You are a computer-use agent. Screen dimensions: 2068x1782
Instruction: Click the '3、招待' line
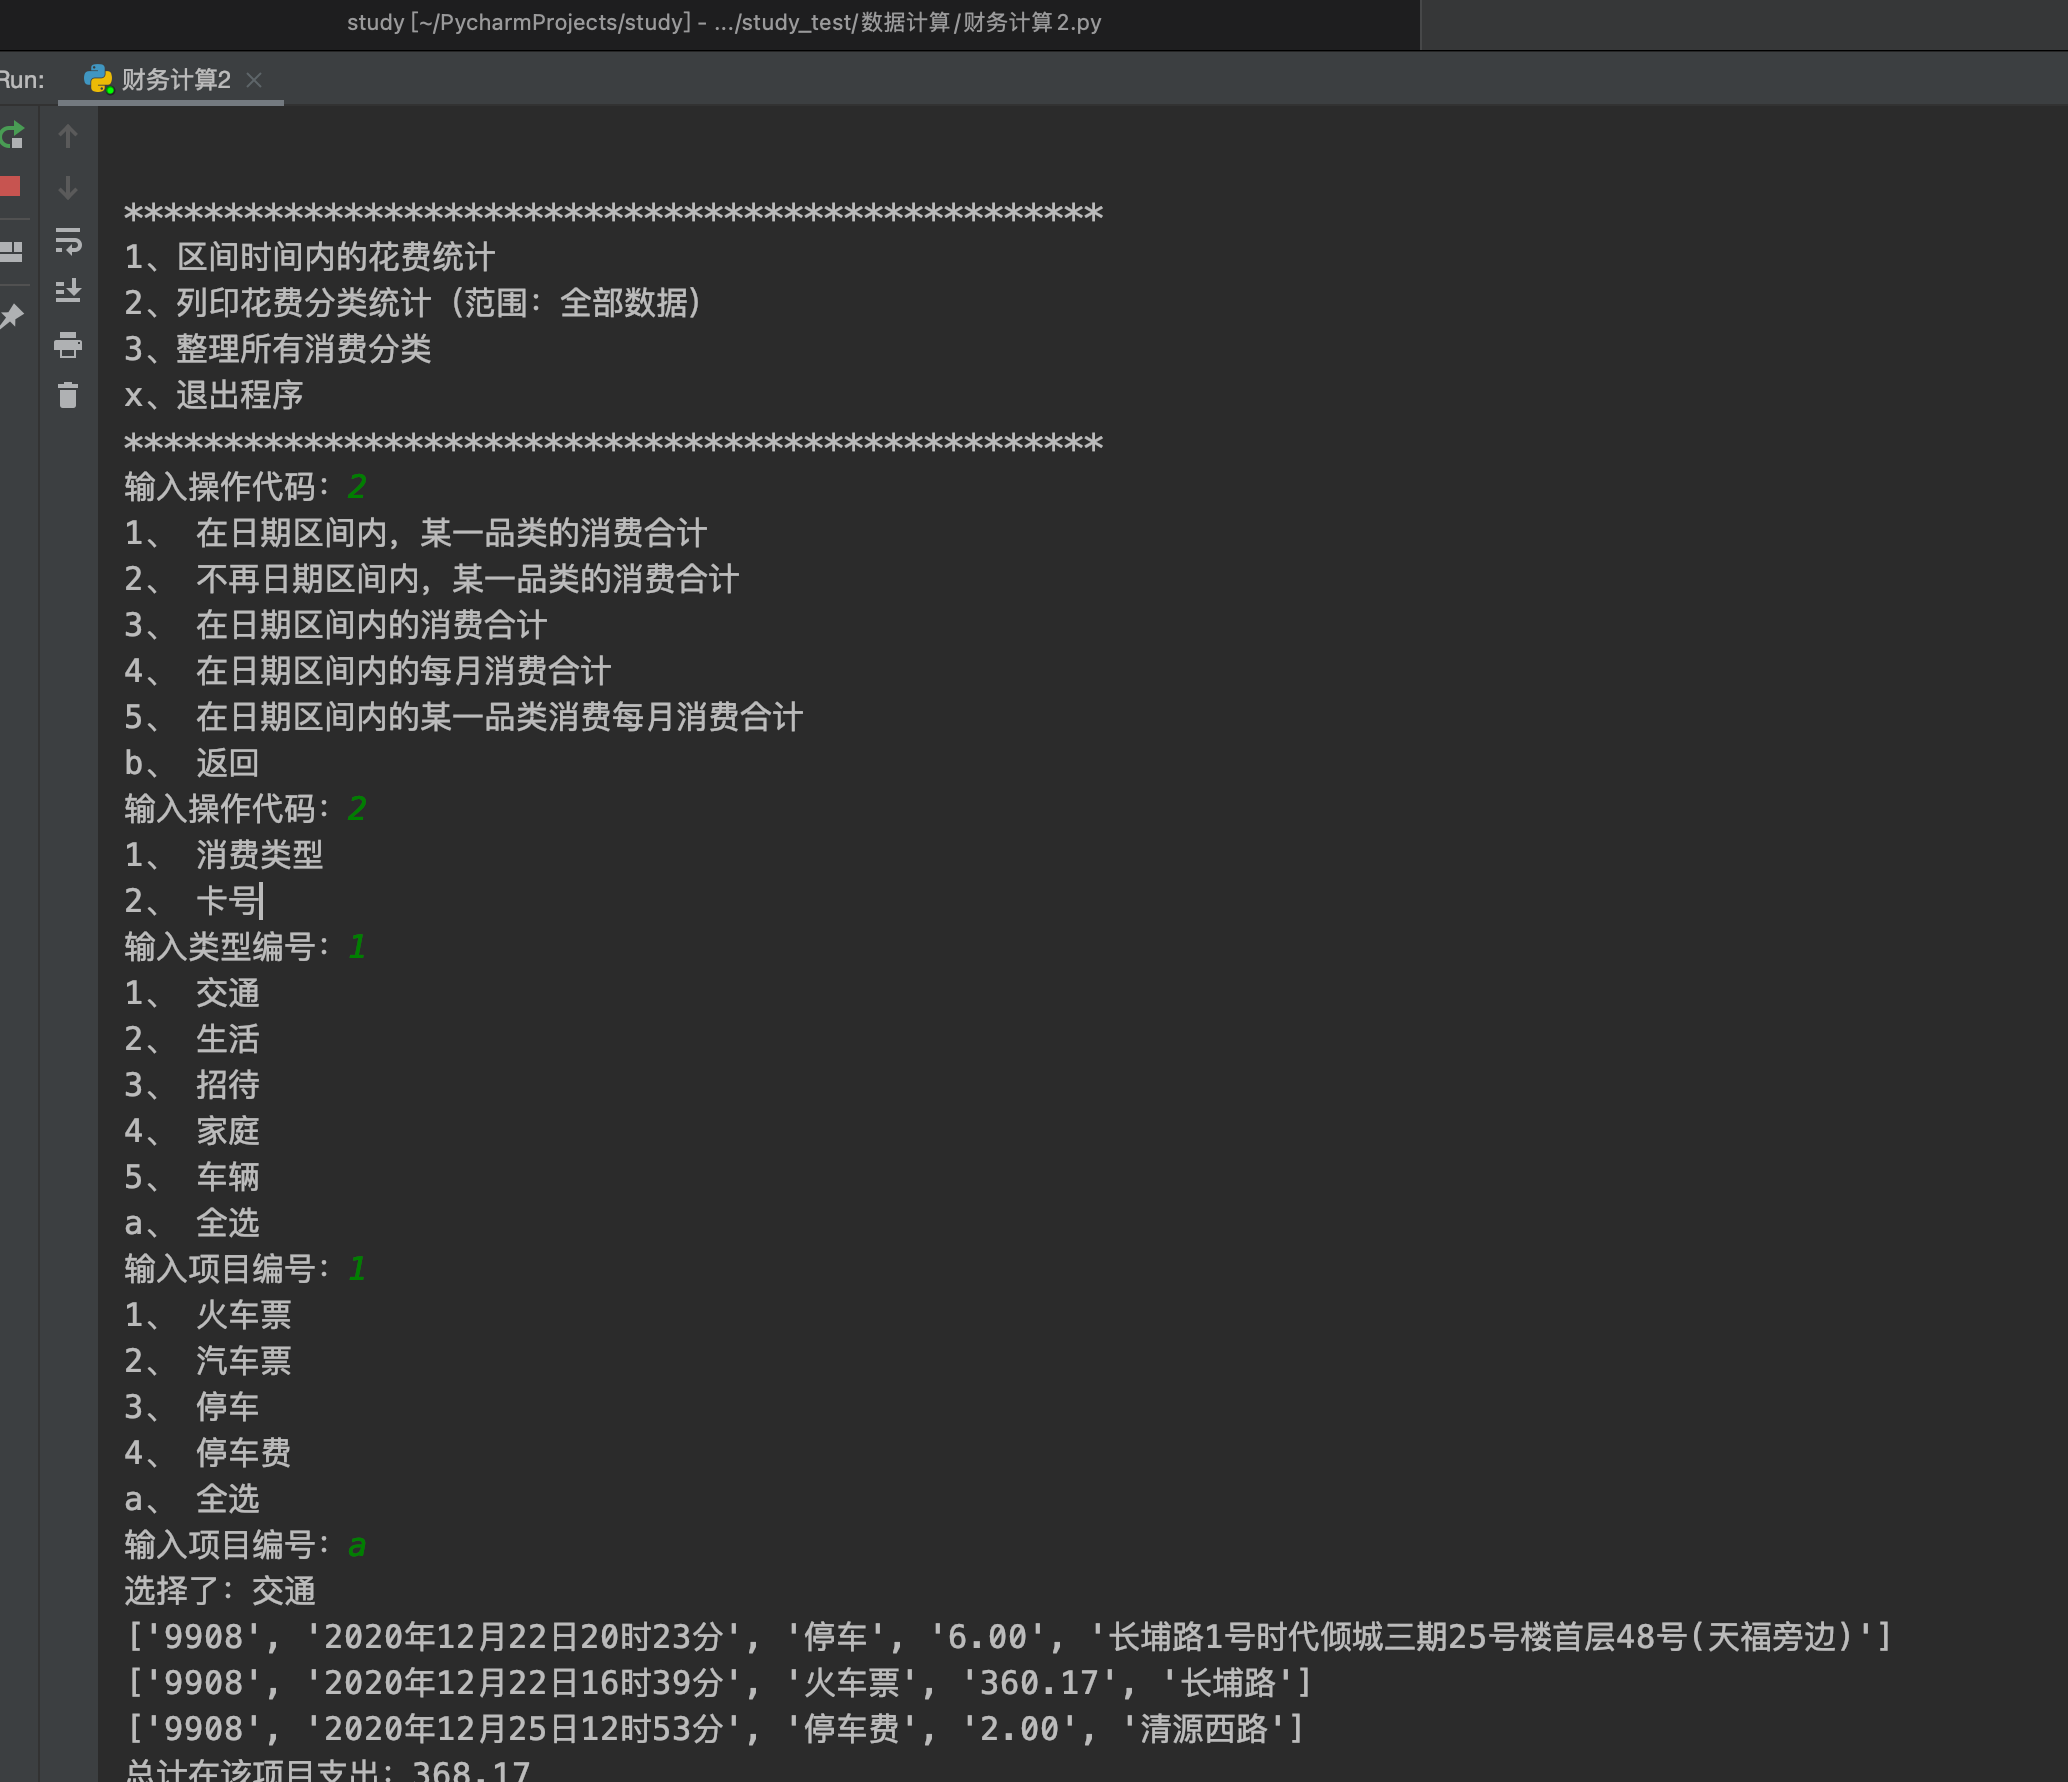tap(191, 1085)
